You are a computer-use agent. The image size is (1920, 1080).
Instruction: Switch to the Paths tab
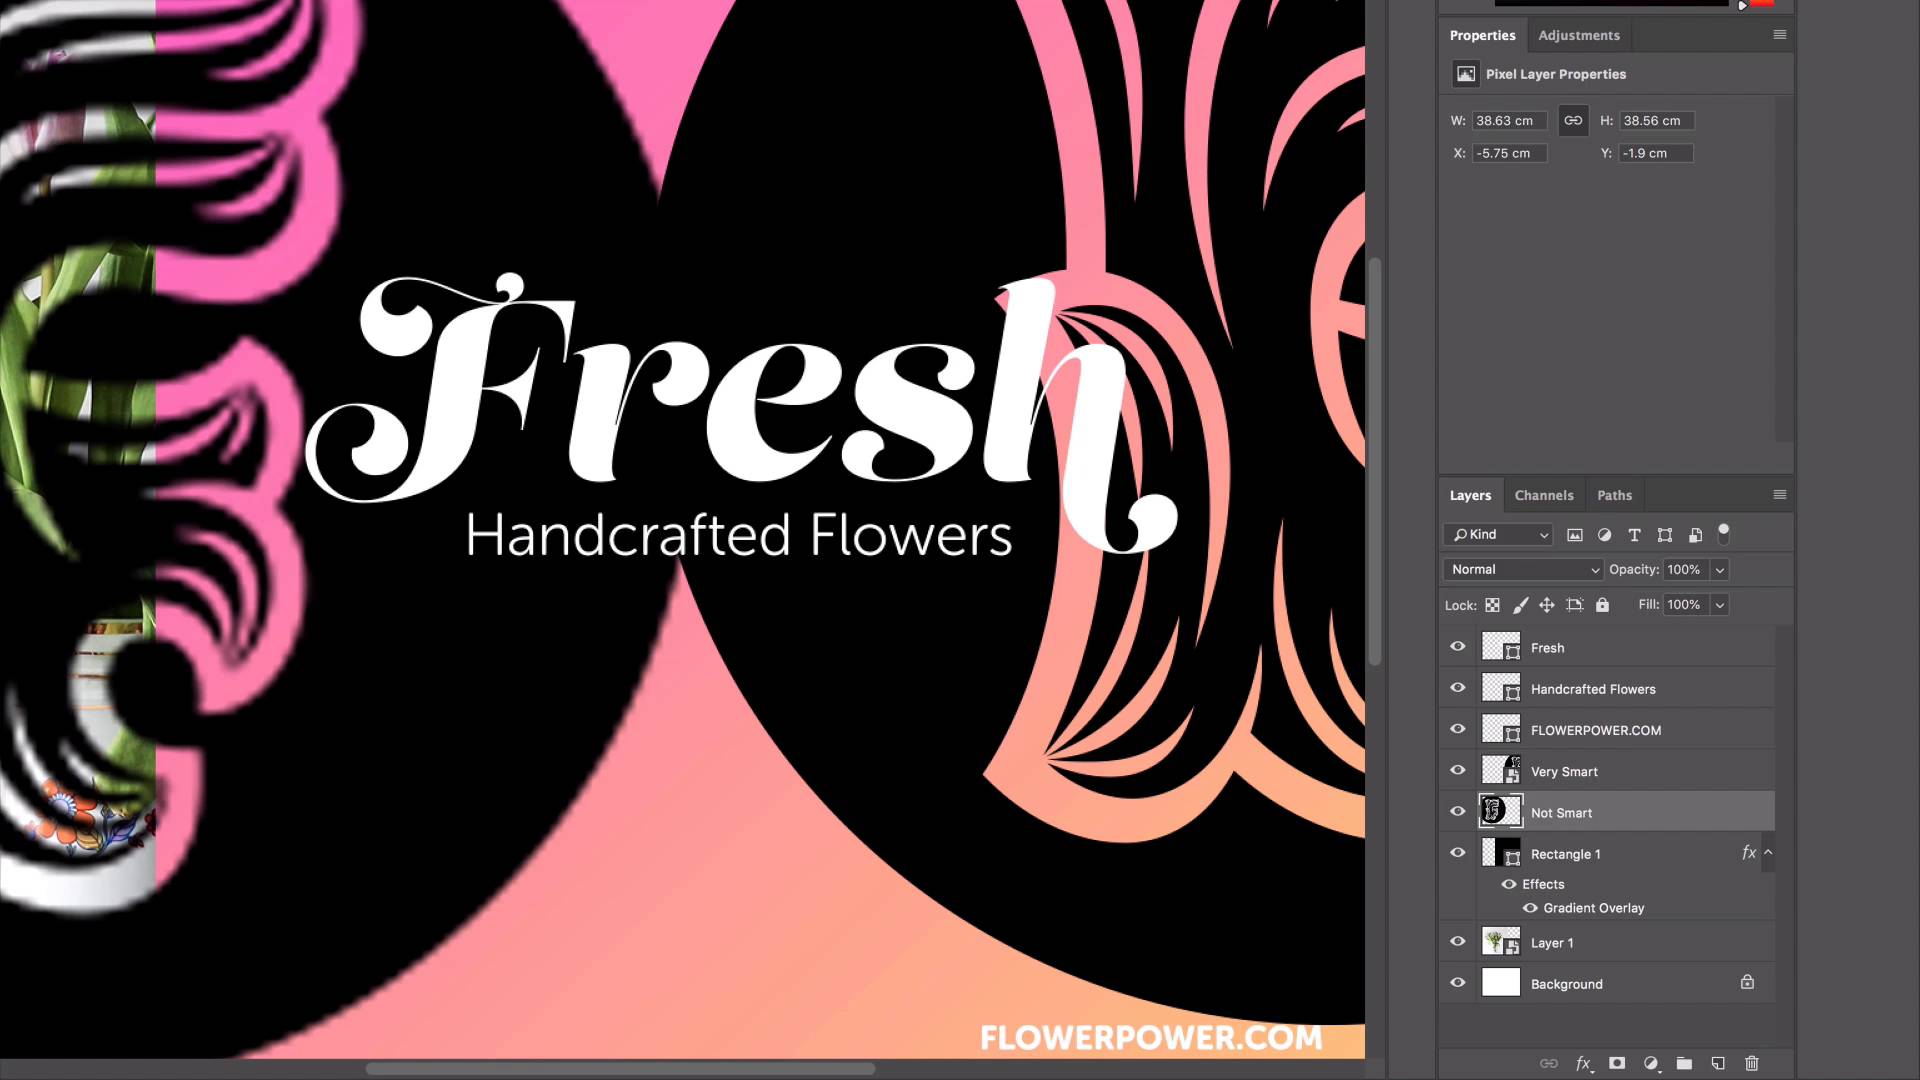tap(1614, 495)
